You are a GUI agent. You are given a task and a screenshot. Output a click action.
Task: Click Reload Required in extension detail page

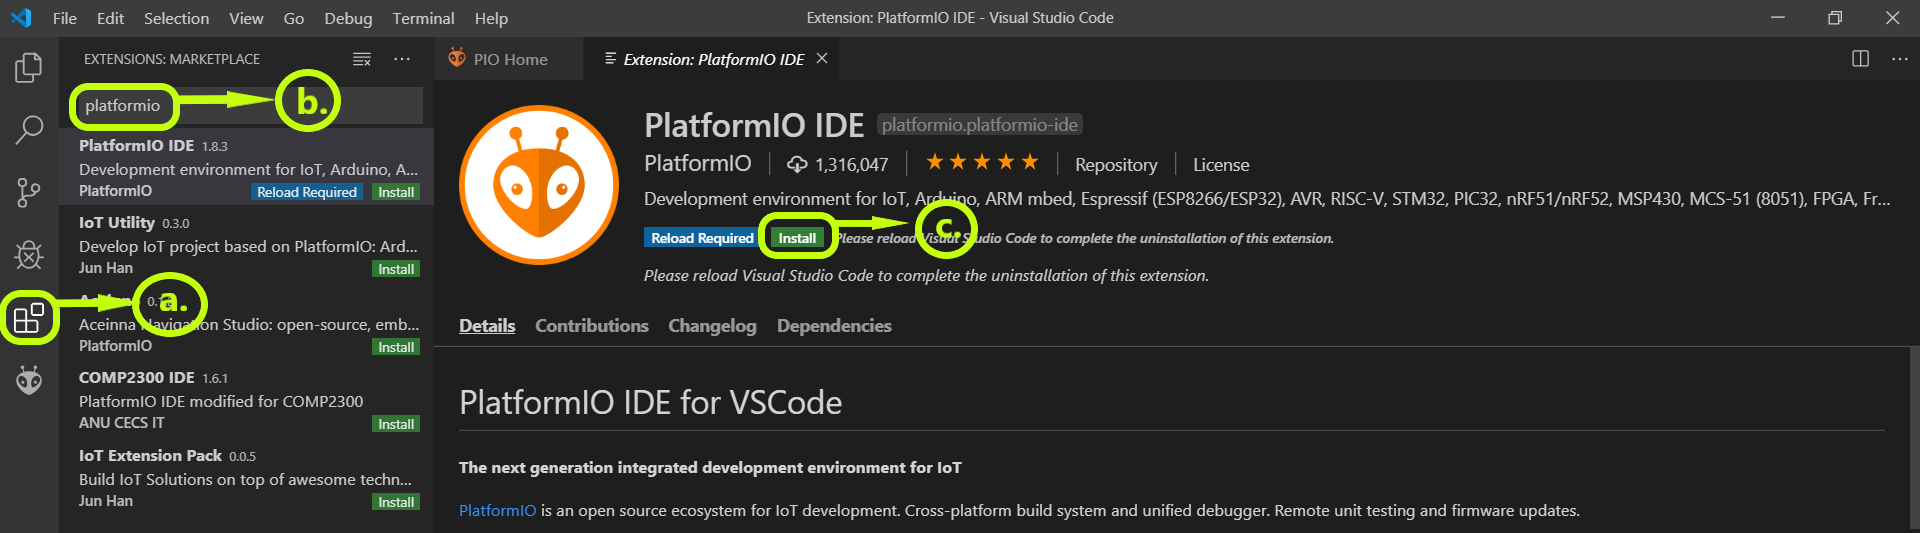[x=702, y=238]
